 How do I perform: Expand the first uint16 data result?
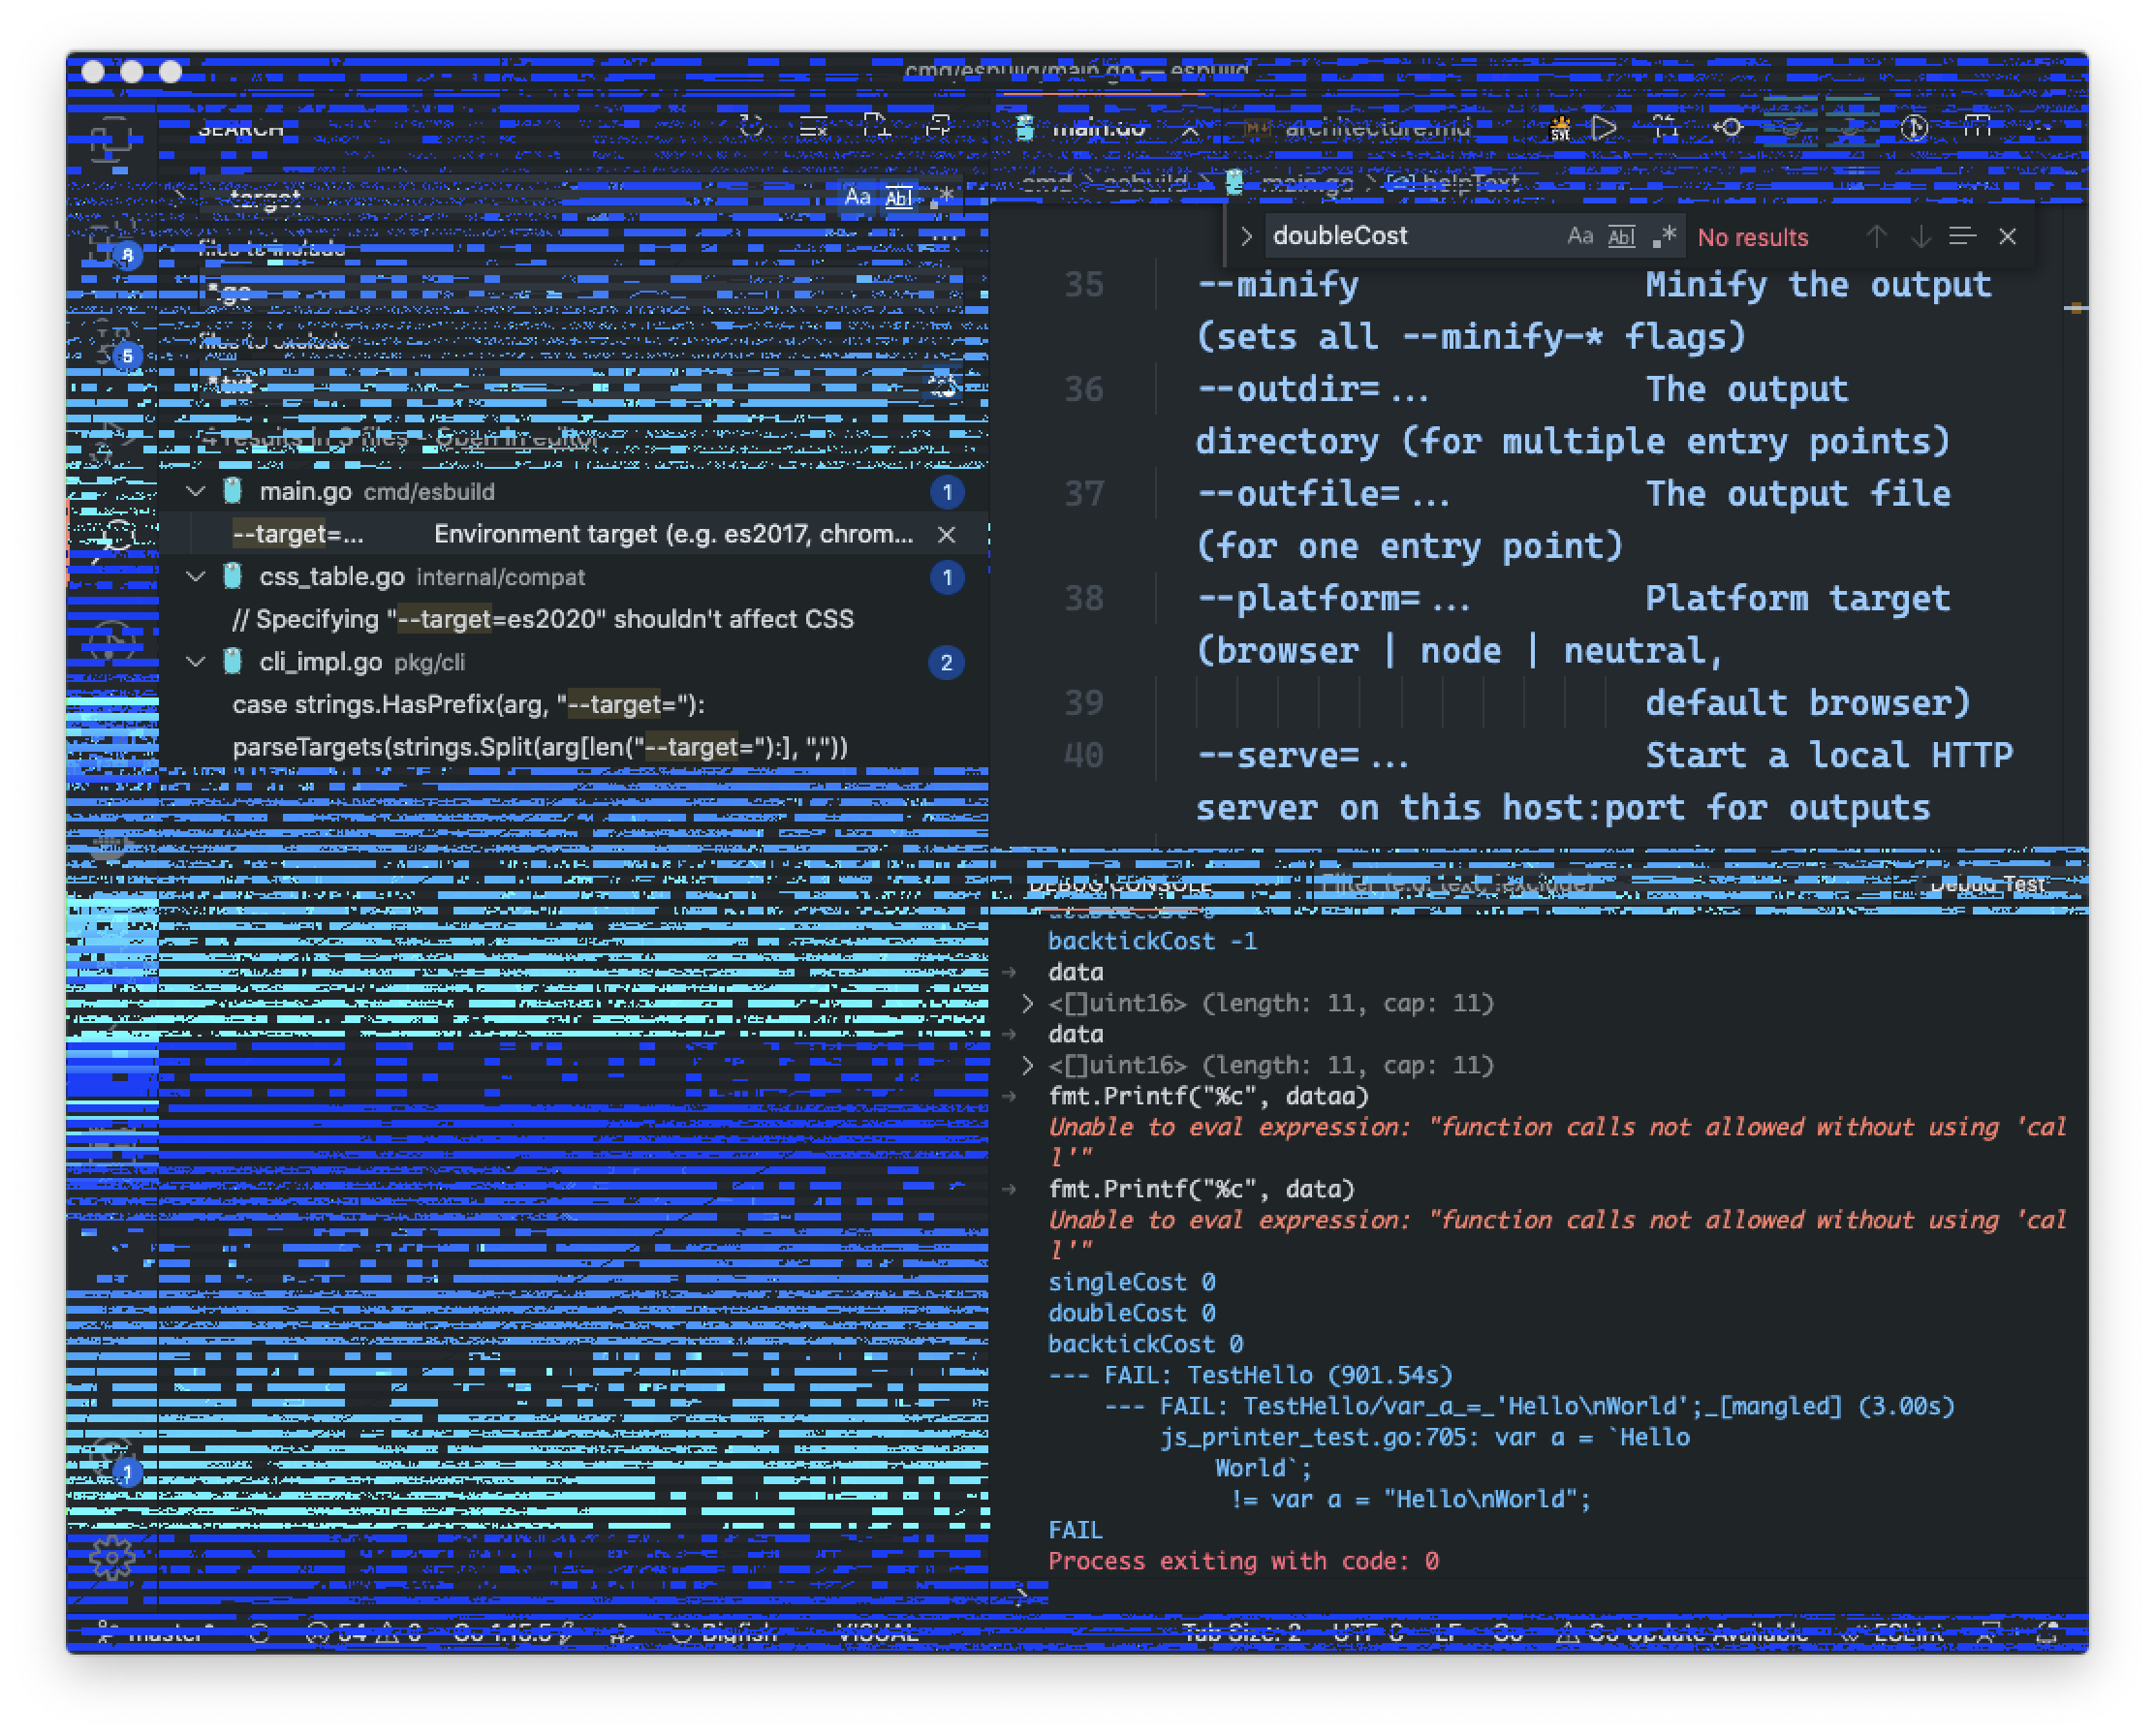[1029, 1003]
